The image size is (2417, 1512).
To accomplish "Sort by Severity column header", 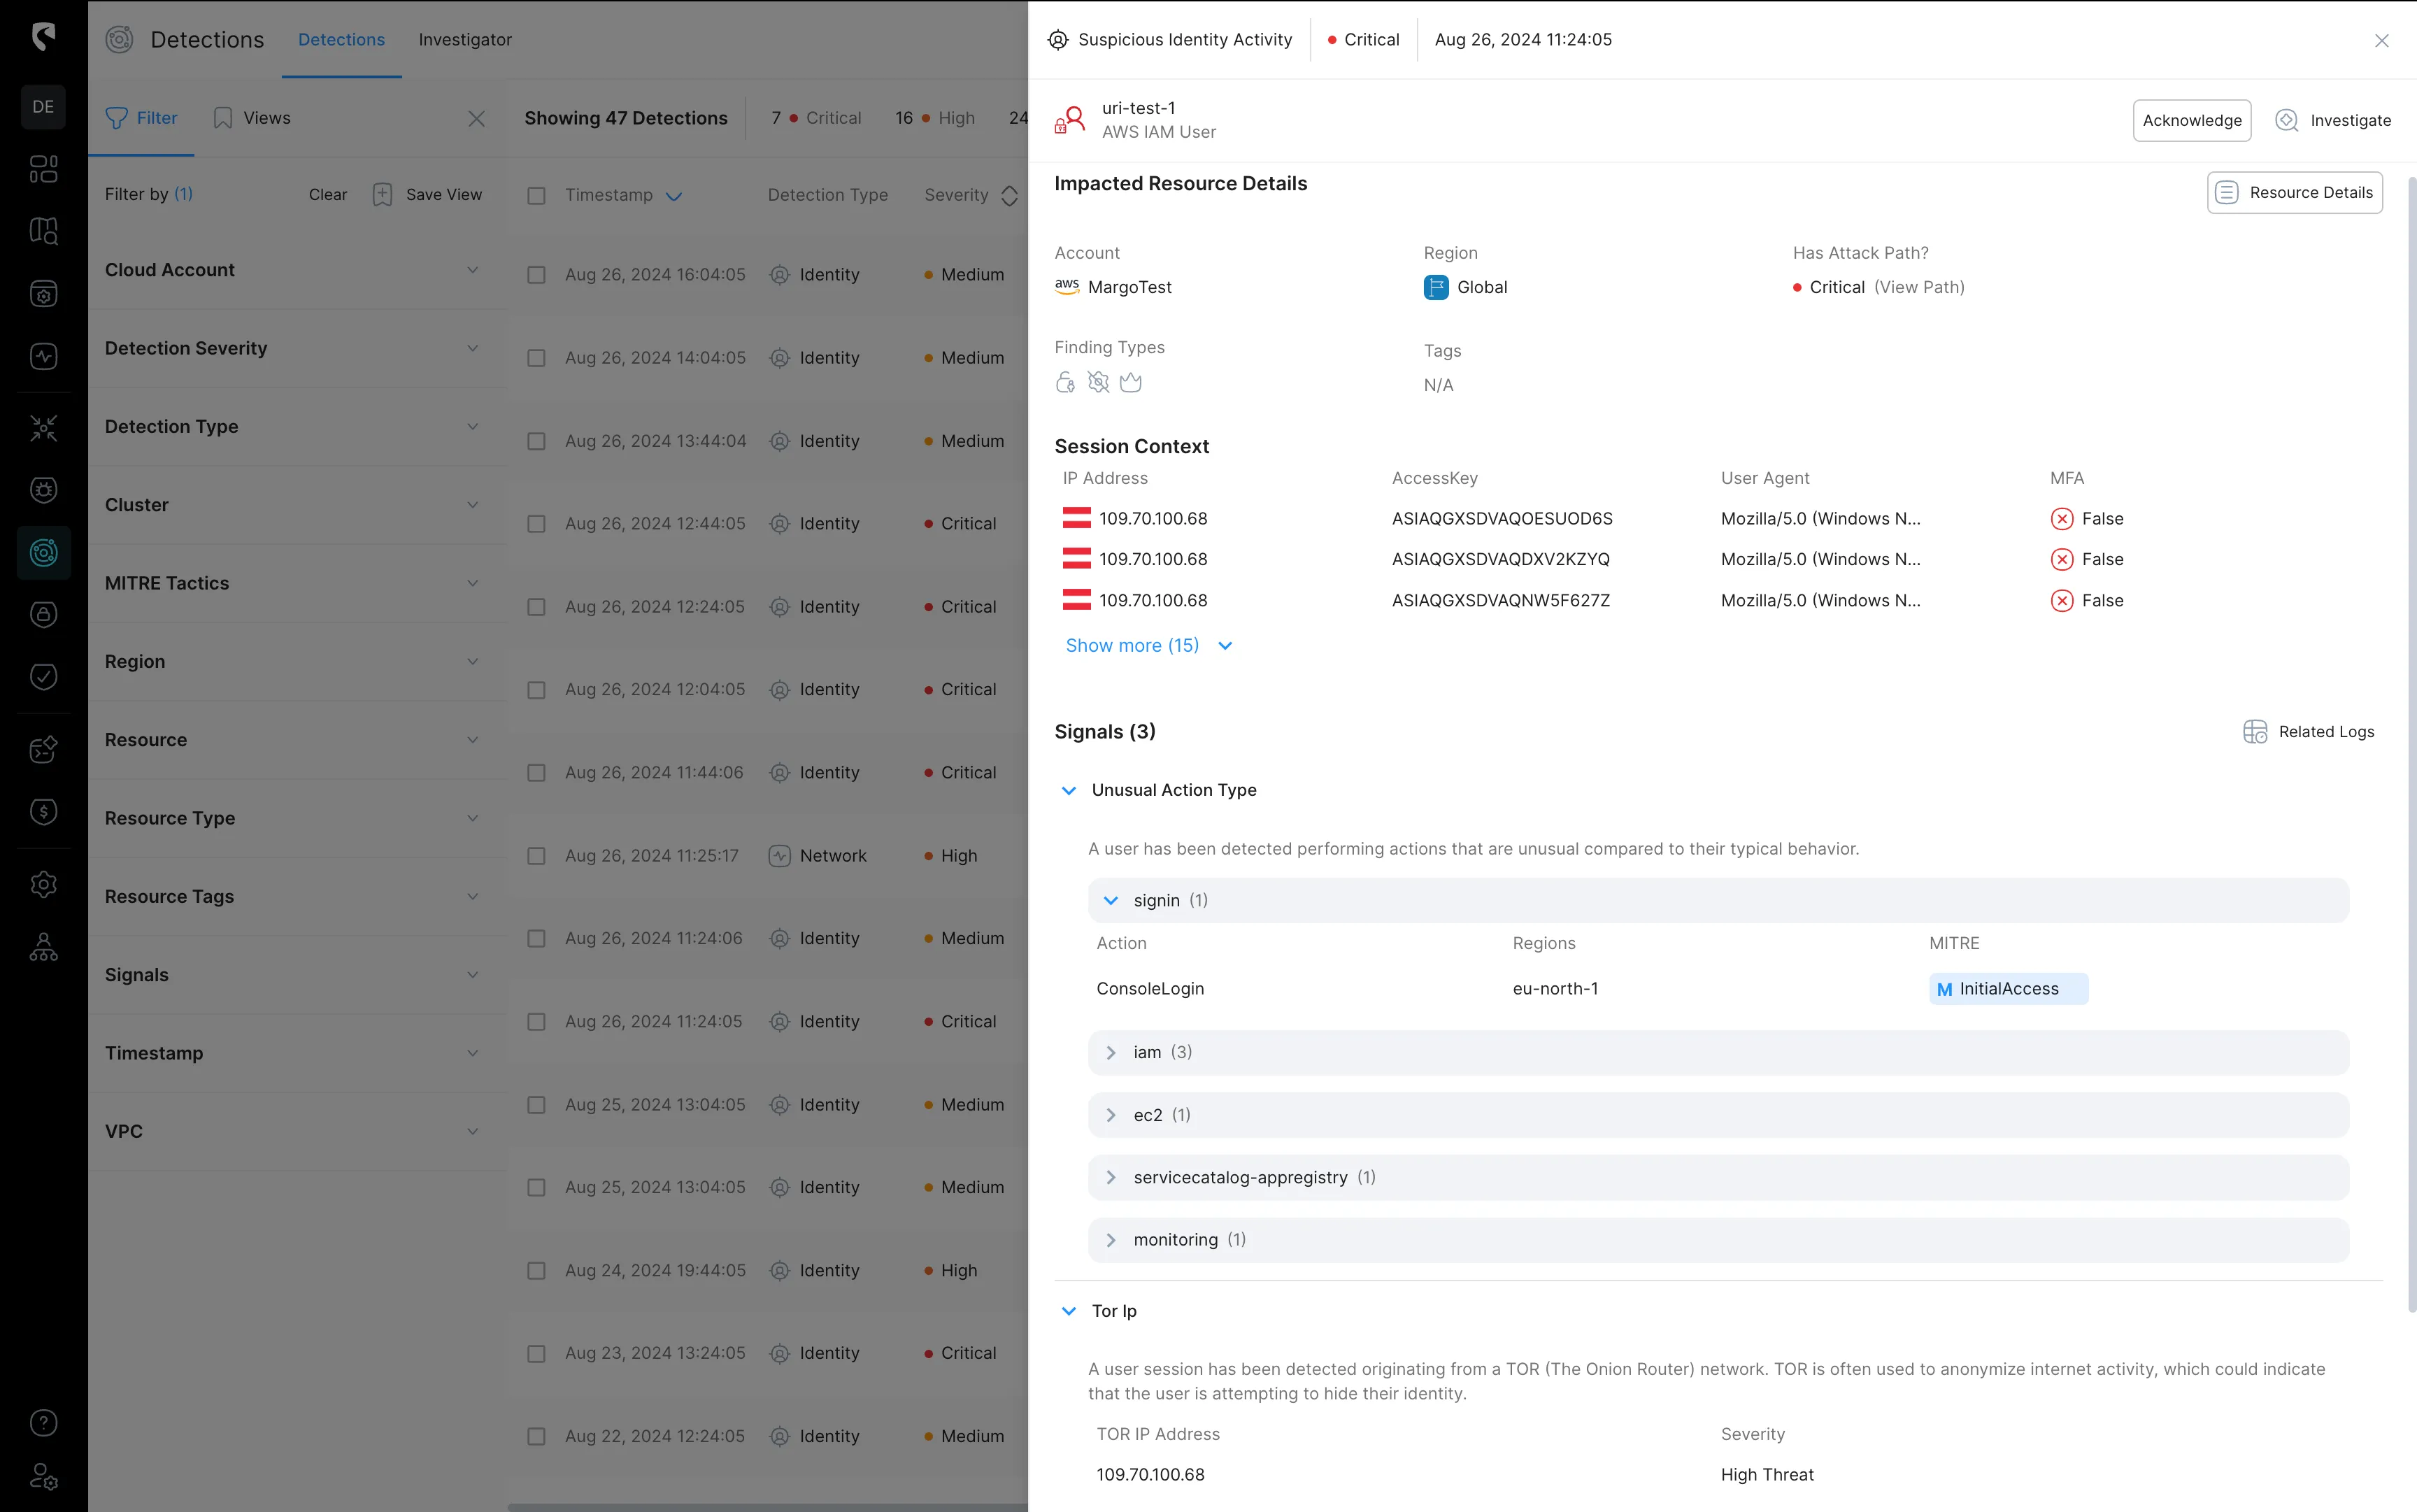I will pyautogui.click(x=970, y=195).
